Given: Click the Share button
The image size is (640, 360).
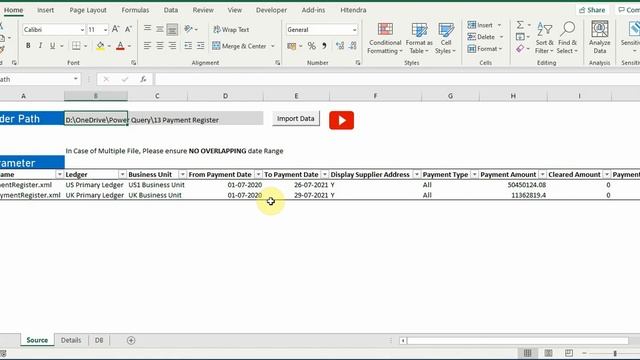Looking at the screenshot, I should click(592, 10).
